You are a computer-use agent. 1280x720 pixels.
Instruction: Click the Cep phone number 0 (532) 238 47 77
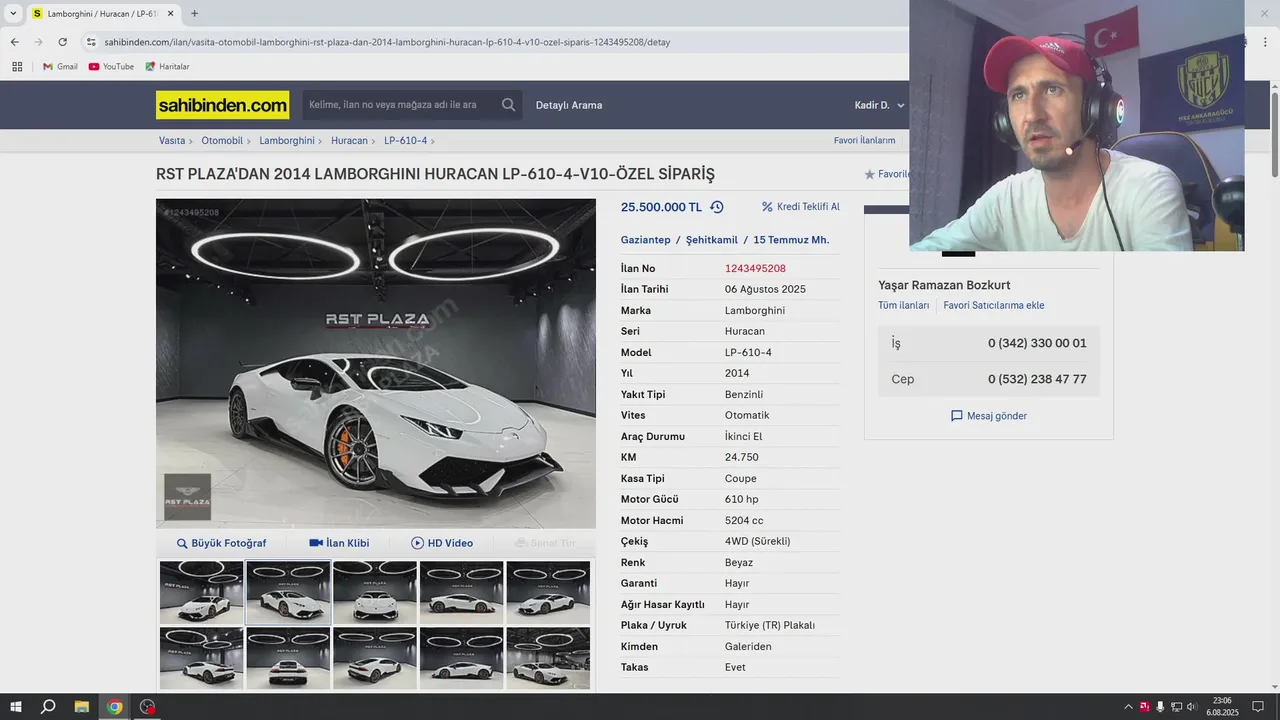pos(1037,379)
